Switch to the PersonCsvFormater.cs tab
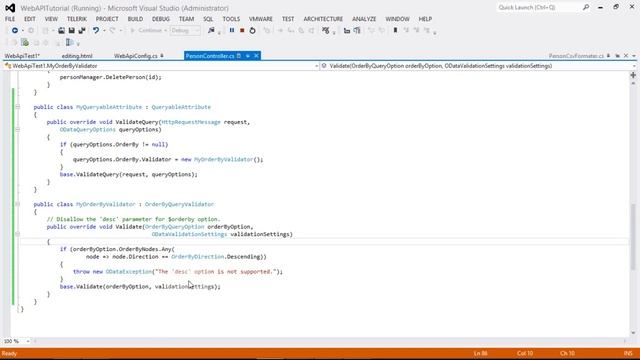Screen dimensions: 640x360 576,56
